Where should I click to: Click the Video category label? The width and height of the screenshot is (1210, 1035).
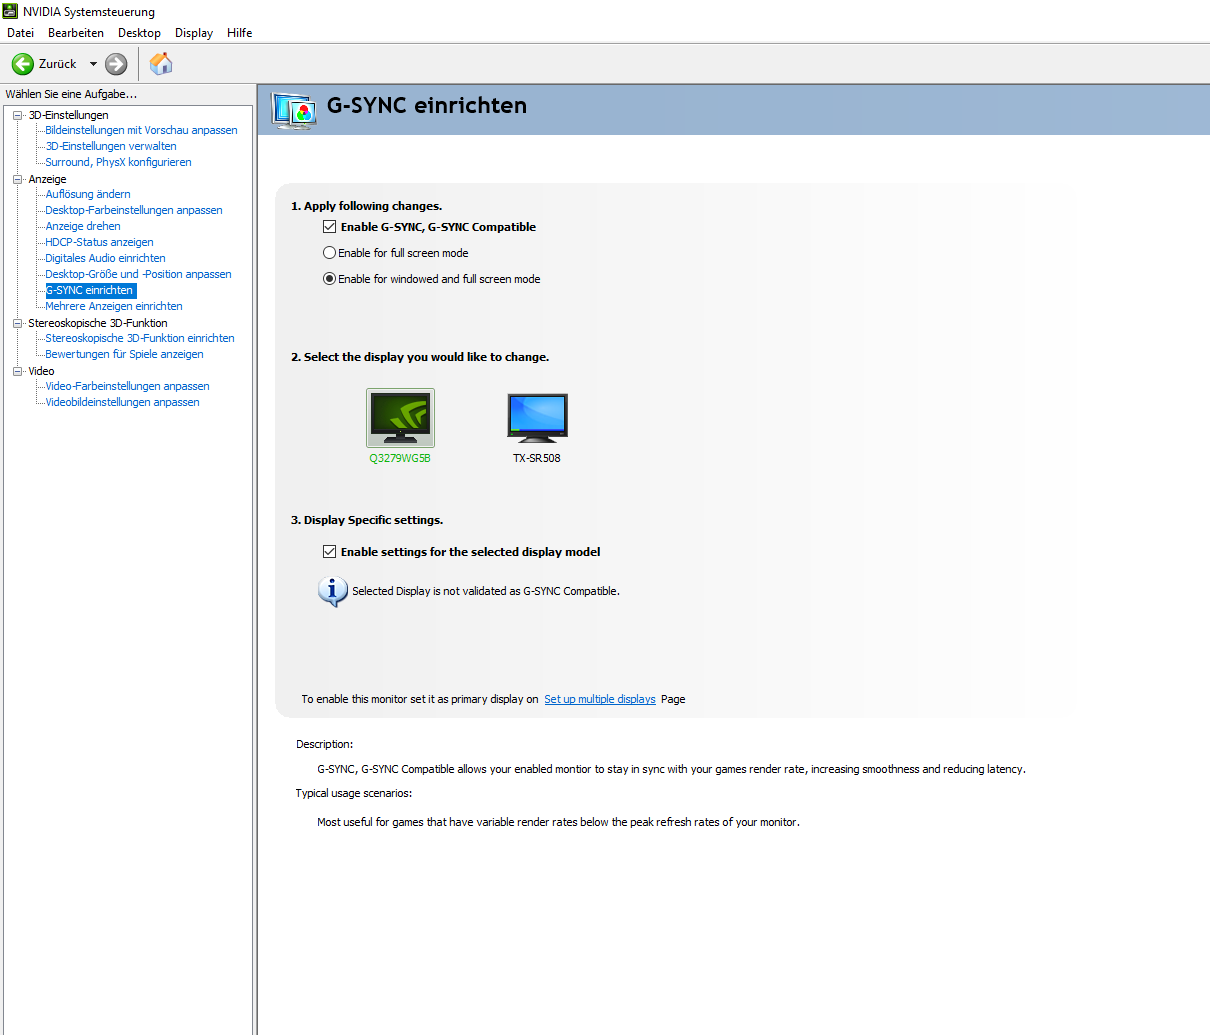point(41,371)
